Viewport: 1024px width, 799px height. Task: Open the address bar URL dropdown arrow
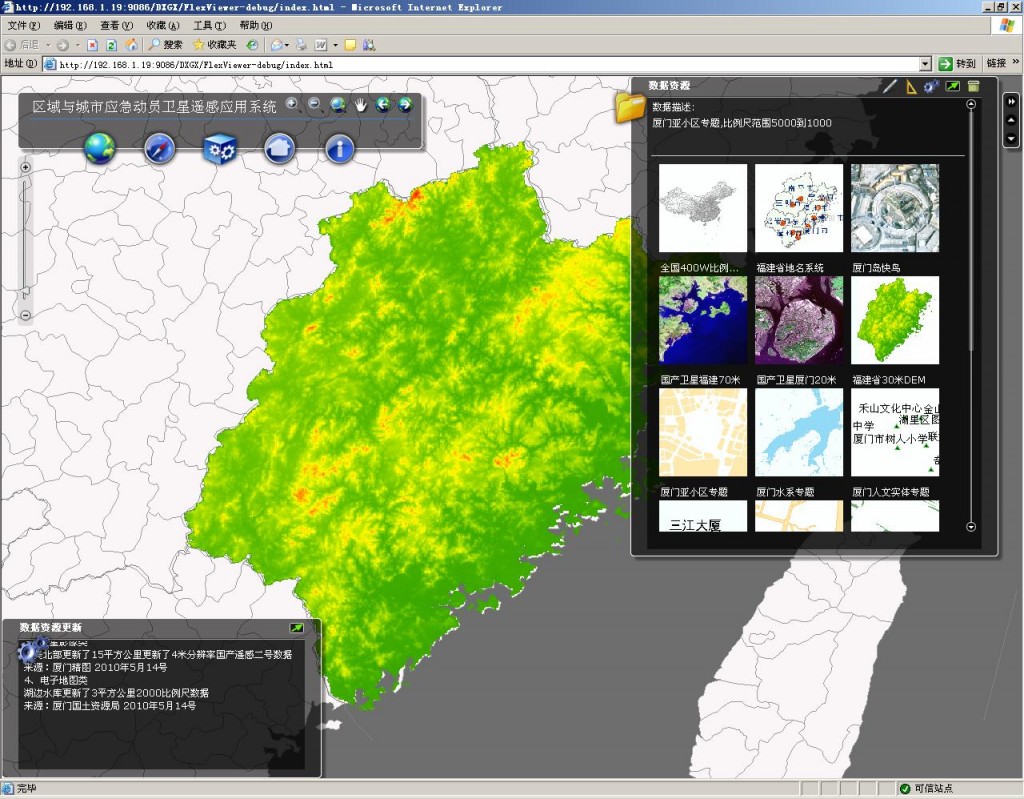point(925,64)
